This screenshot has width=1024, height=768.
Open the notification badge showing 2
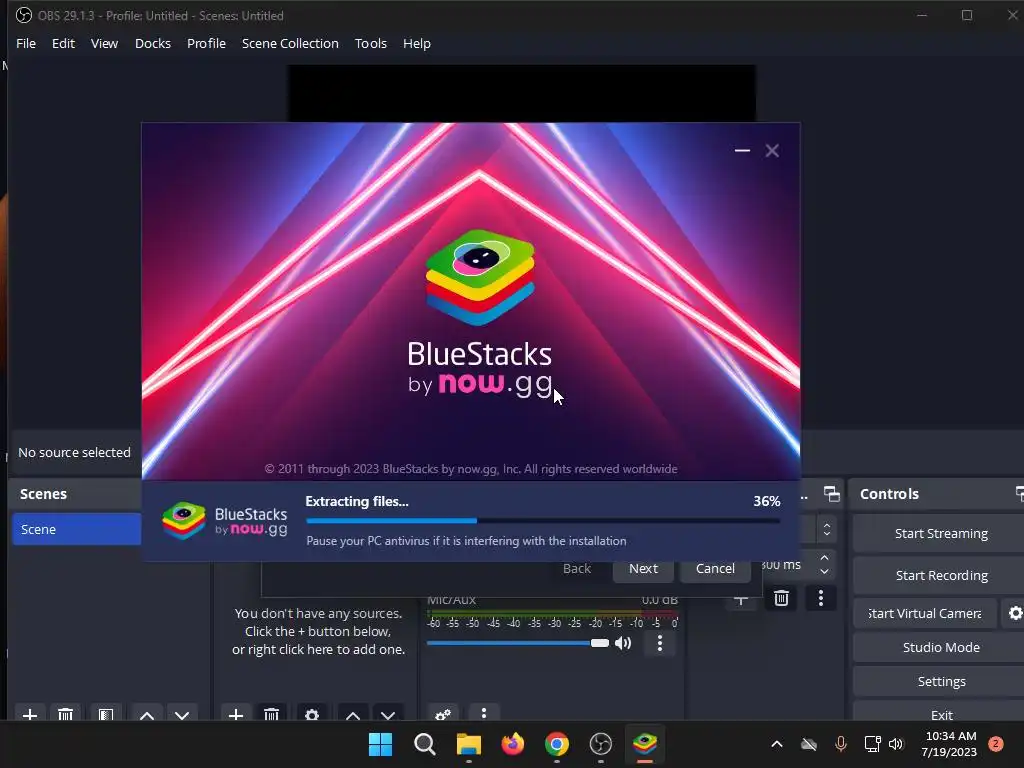pos(996,744)
